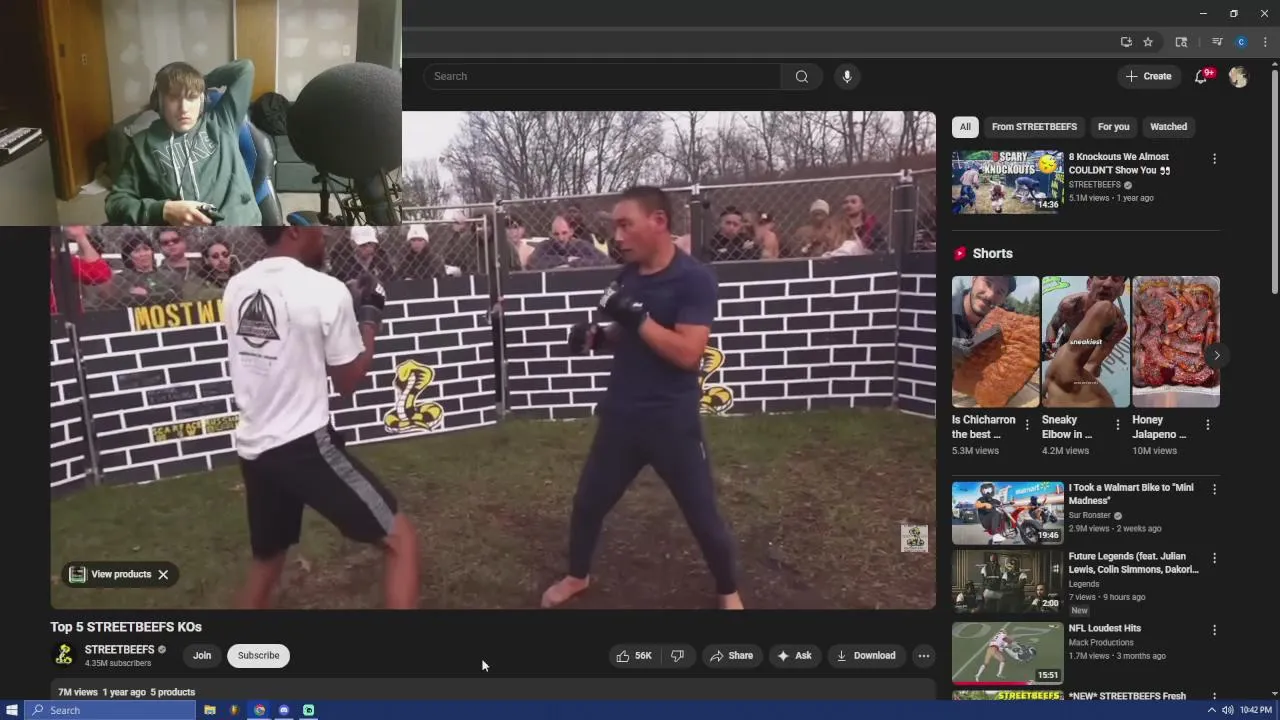Open options for Chicharron short

(1027, 425)
